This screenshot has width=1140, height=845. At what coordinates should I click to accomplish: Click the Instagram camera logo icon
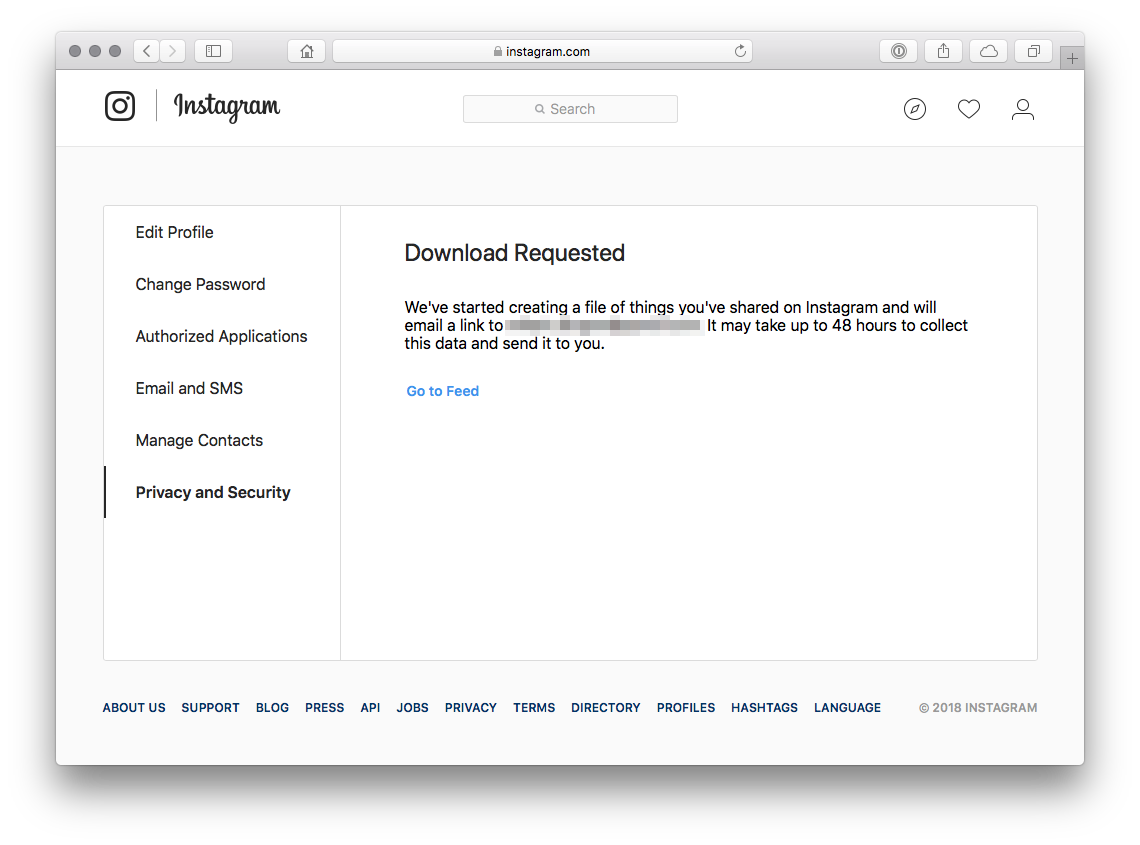[120, 106]
